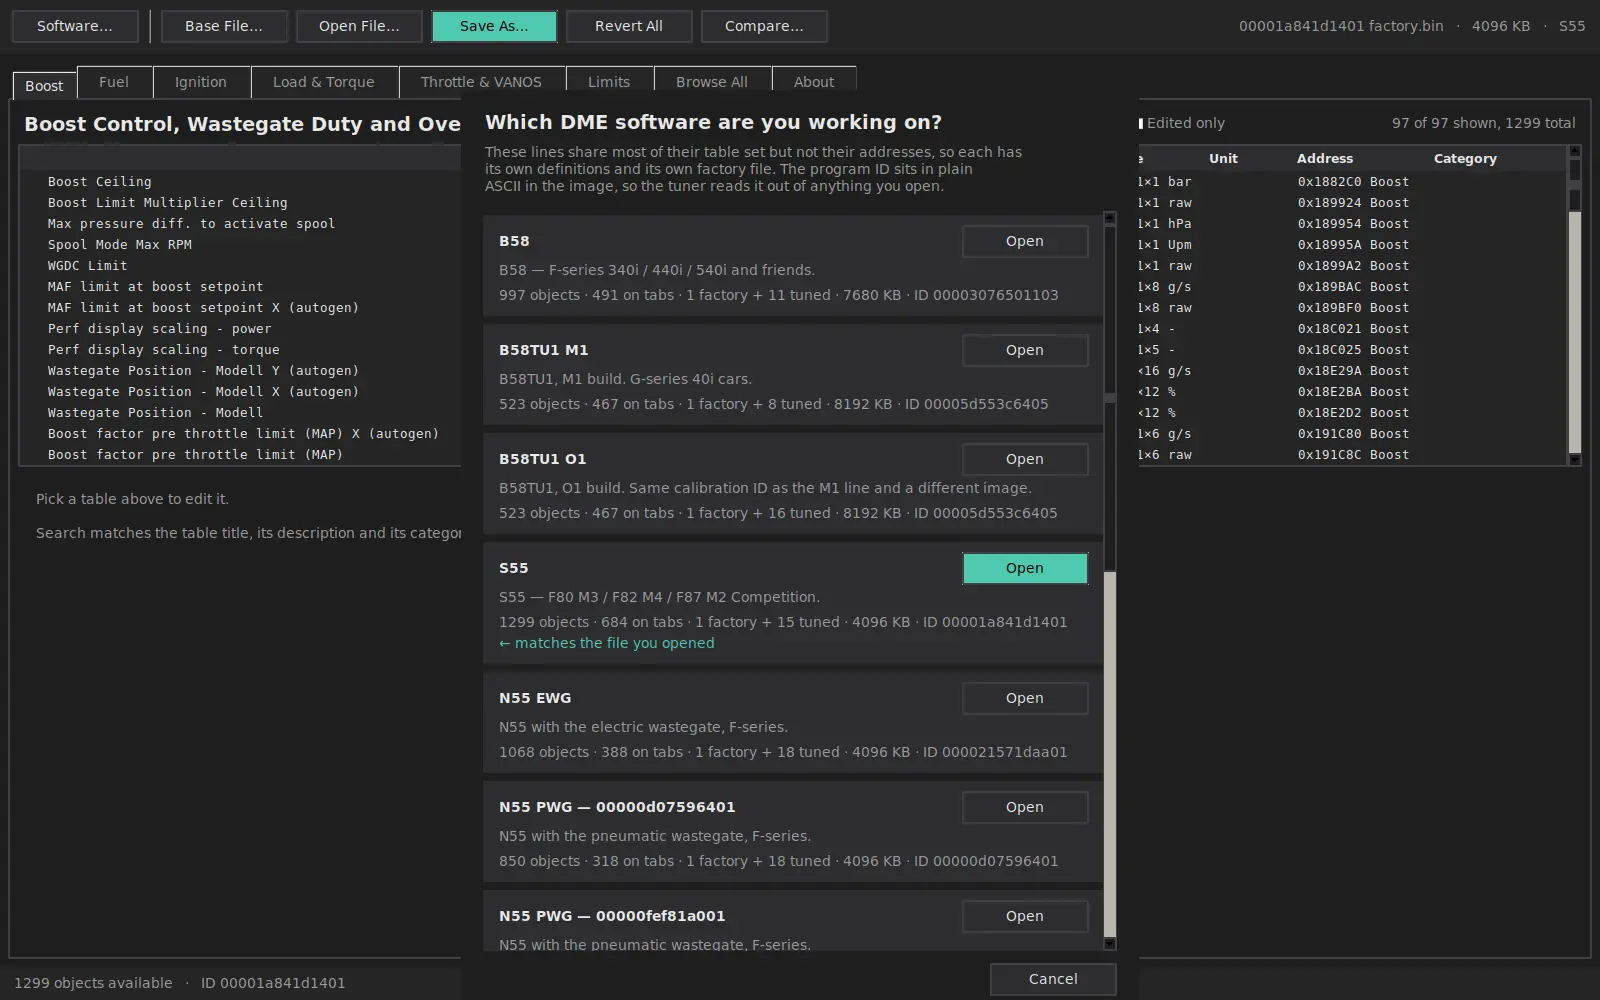Viewport: 1600px width, 1000px height.
Task: Click address cell 0x189BAC
Action: click(x=1329, y=287)
